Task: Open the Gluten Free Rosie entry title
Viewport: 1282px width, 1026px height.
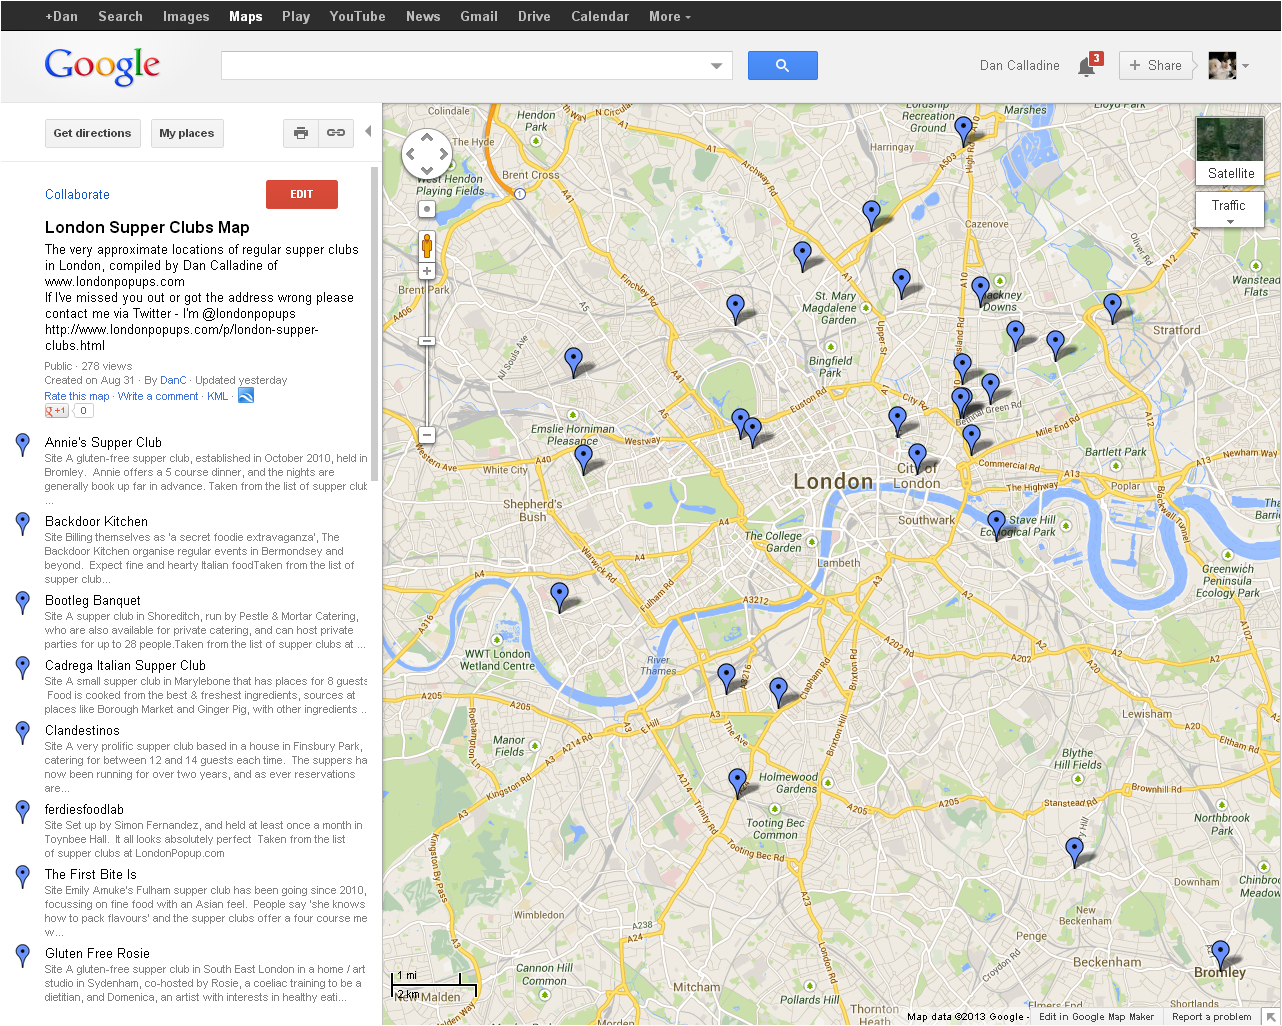Action: click(97, 953)
